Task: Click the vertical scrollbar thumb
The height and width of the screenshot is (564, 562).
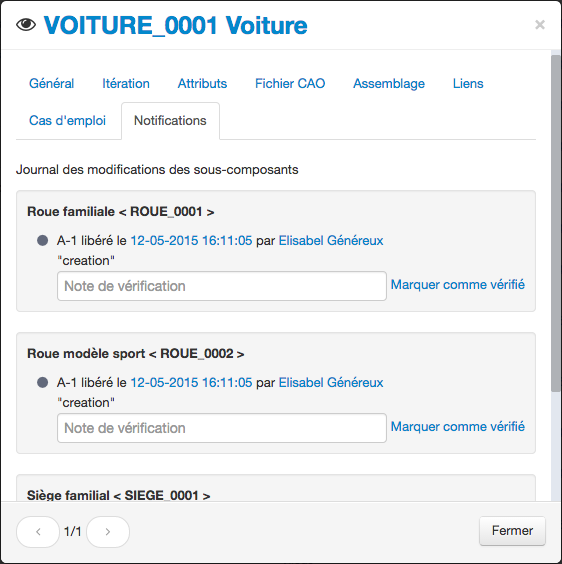Action: 556,223
